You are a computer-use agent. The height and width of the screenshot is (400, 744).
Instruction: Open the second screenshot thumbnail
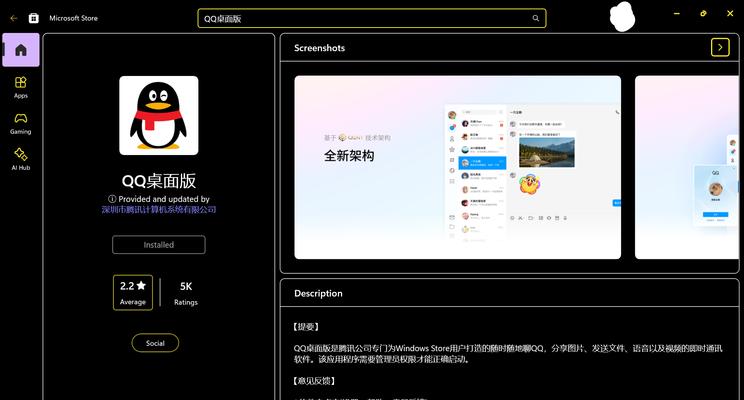click(x=687, y=167)
